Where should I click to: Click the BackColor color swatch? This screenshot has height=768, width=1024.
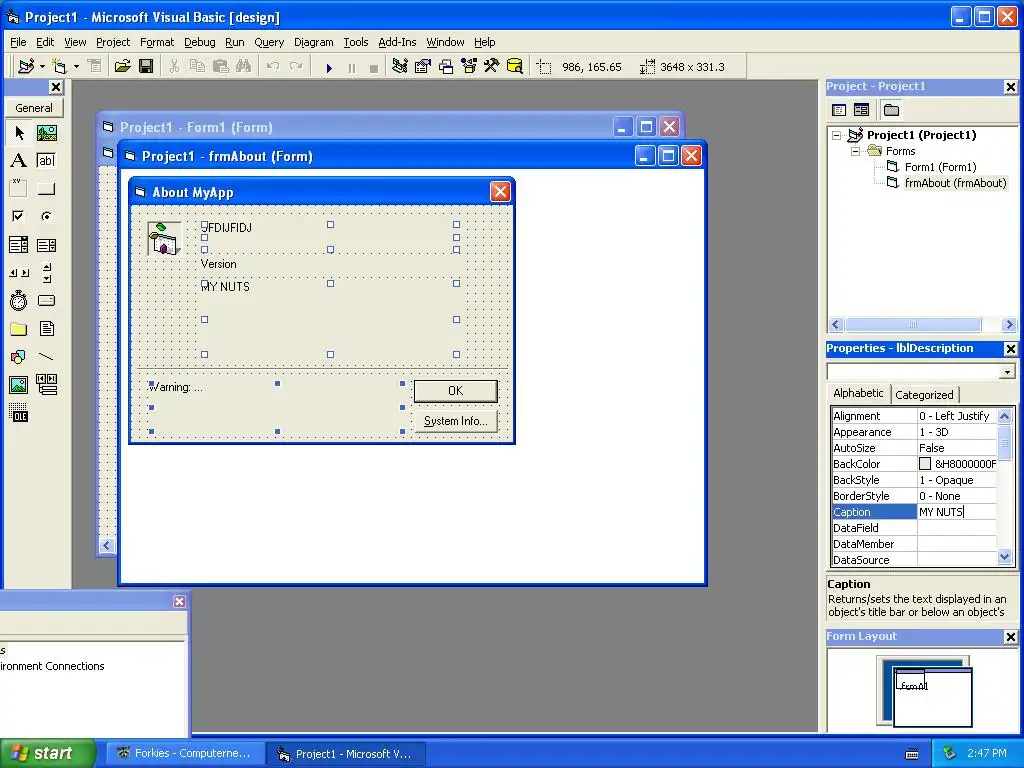point(925,464)
